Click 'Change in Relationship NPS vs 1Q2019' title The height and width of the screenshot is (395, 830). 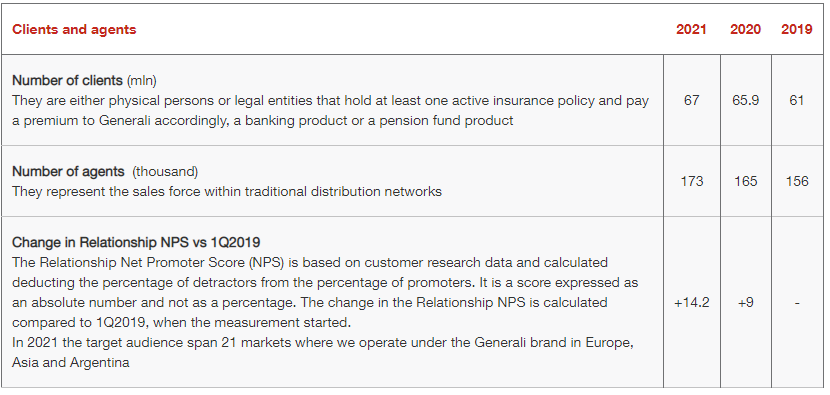136,243
